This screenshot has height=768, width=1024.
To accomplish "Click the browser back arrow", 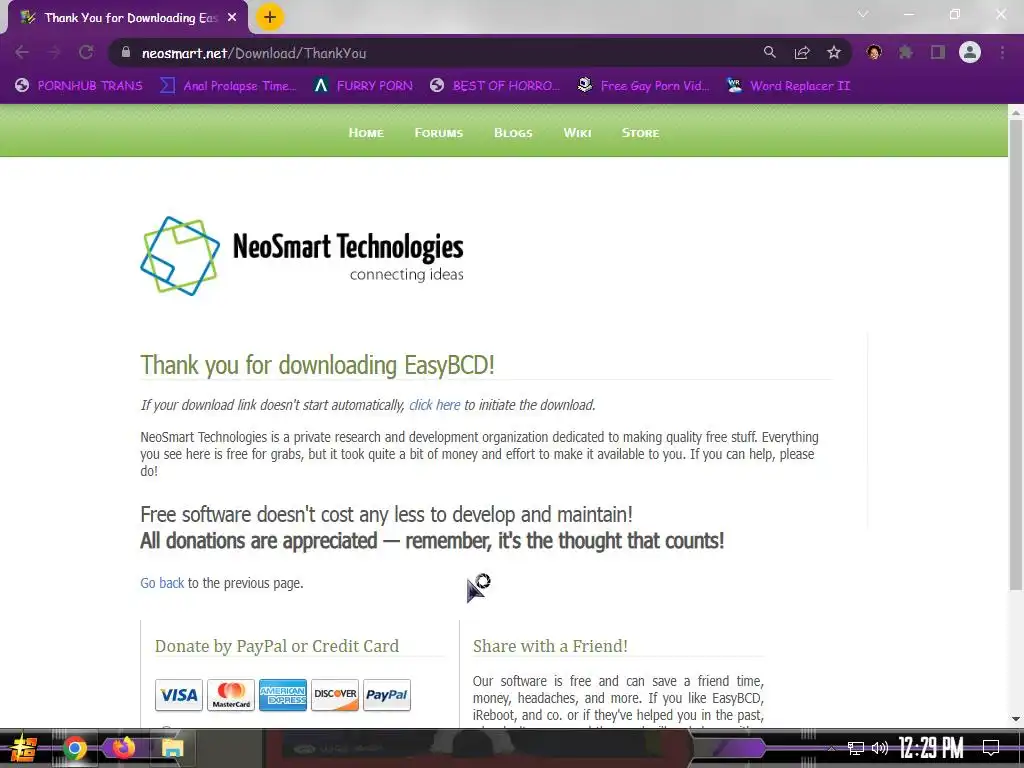I will pyautogui.click(x=22, y=52).
